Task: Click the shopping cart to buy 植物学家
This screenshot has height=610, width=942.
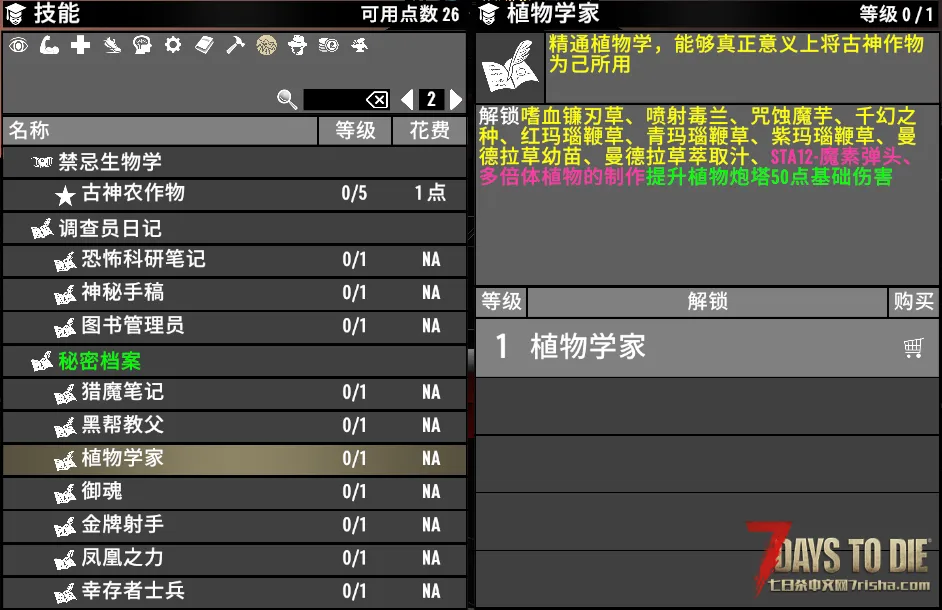Action: point(912,347)
